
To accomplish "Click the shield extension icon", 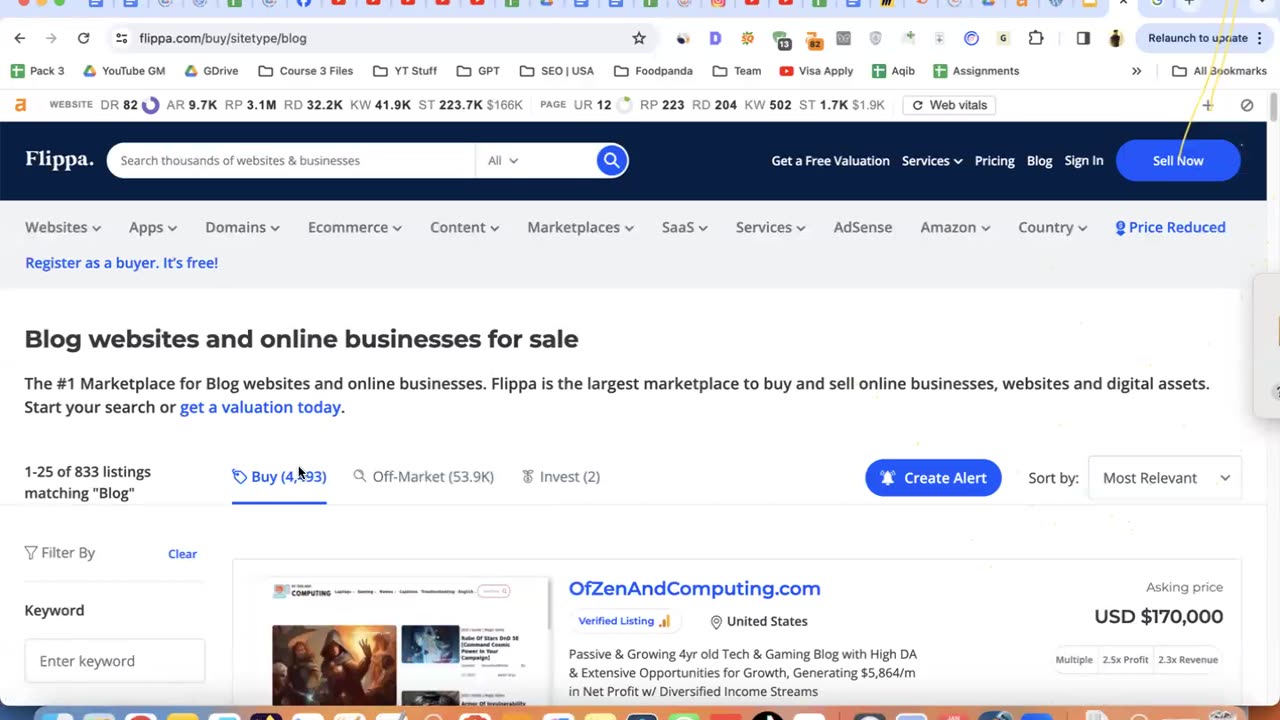I will (x=876, y=38).
